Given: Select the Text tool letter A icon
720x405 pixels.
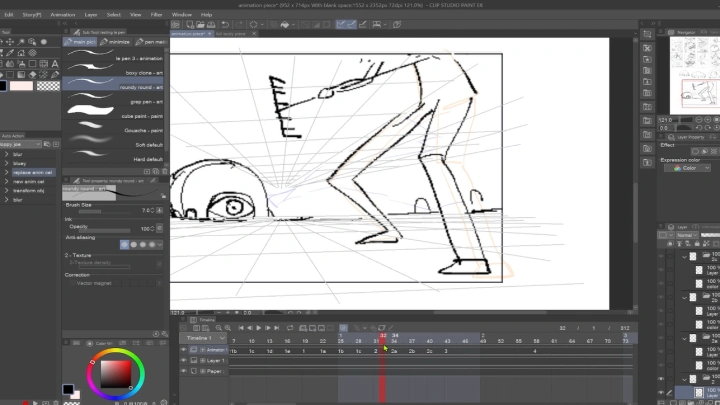Looking at the screenshot, I should [55, 64].
